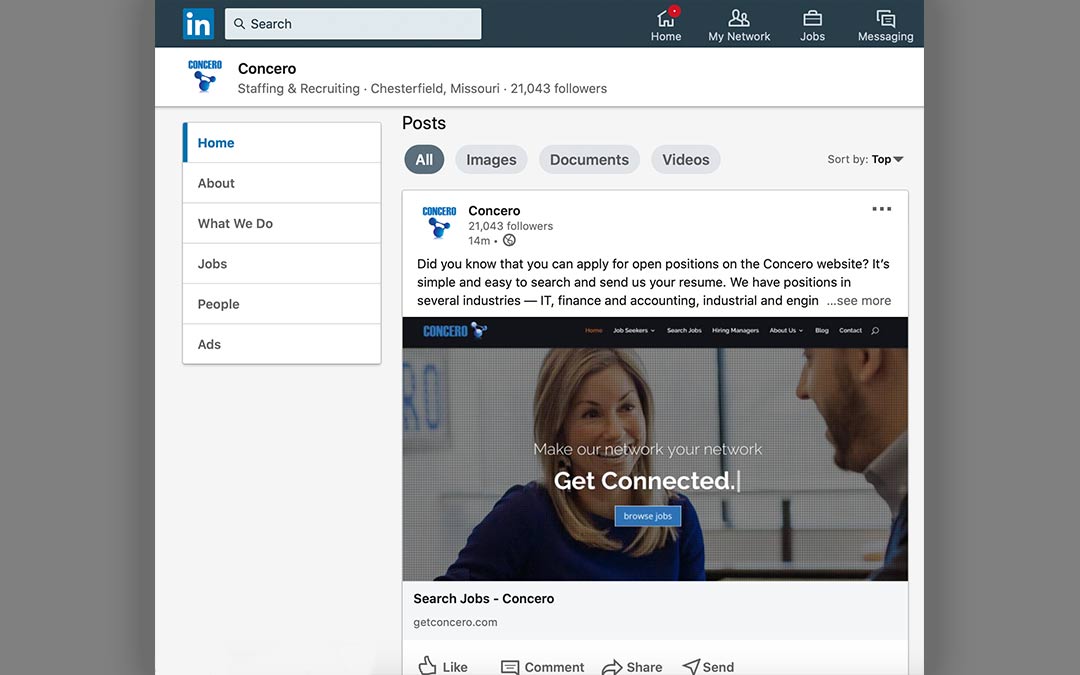This screenshot has width=1080, height=675.
Task: Comment on the Concero post
Action: click(x=542, y=666)
